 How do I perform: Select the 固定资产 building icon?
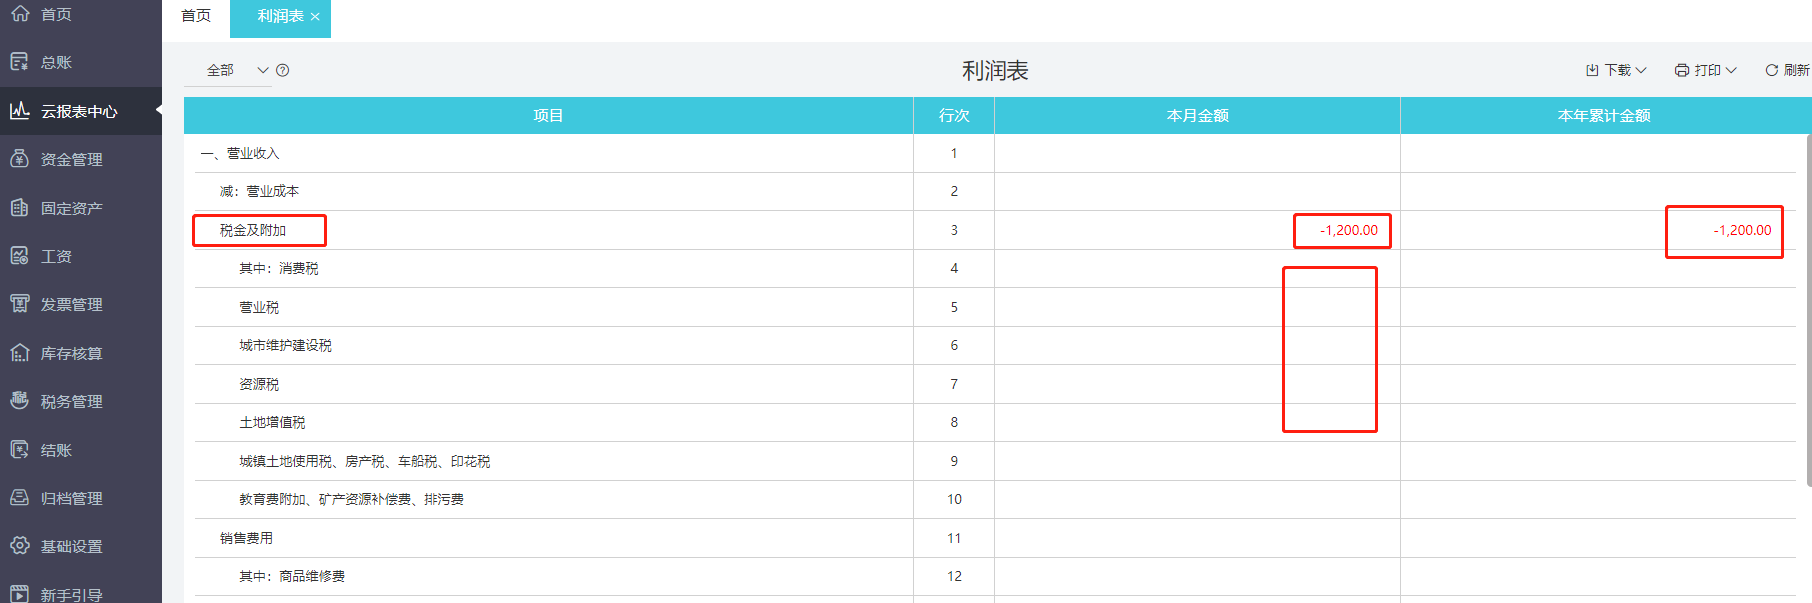point(19,208)
